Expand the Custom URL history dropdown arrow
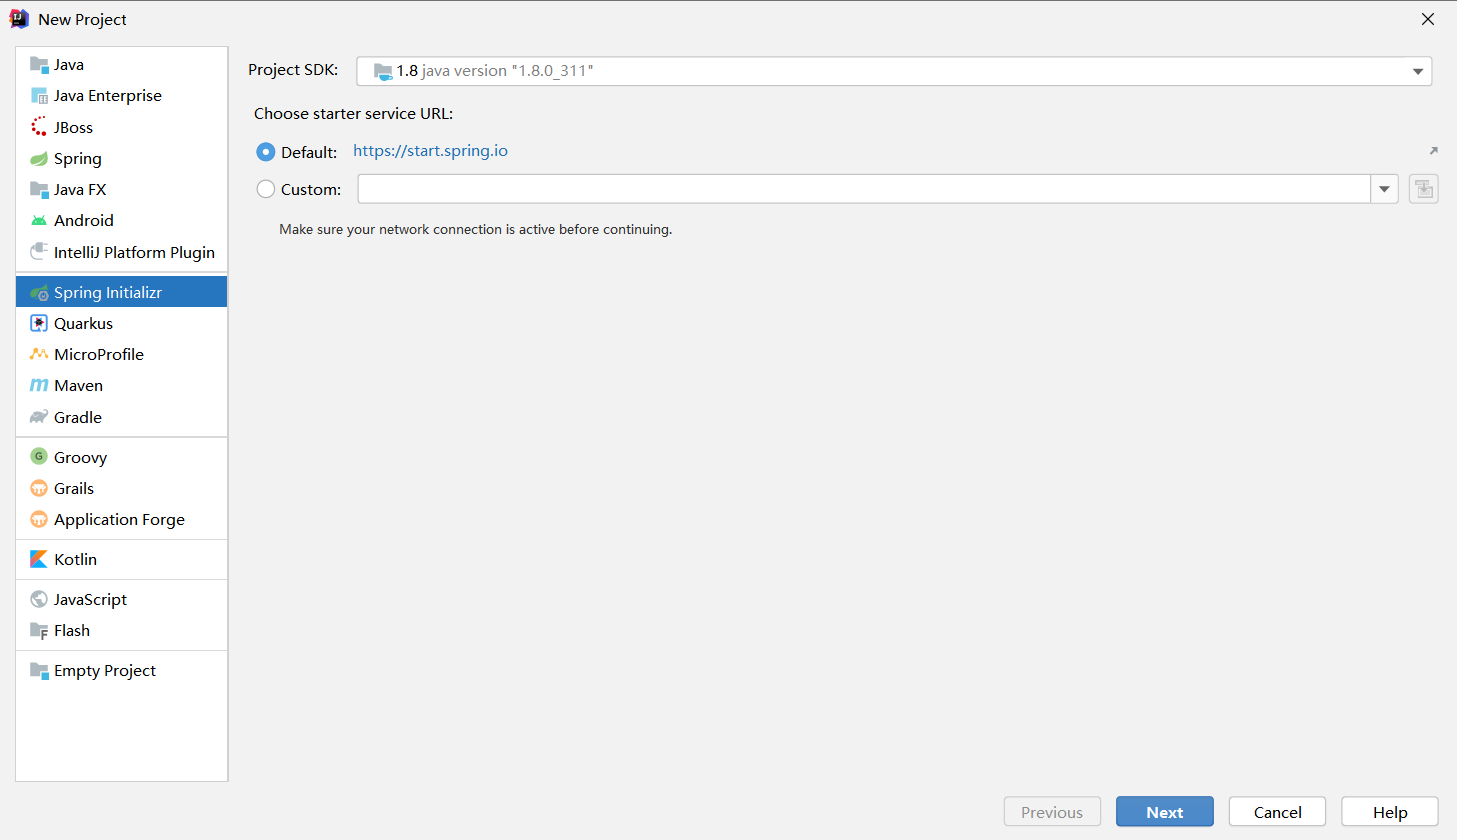This screenshot has width=1457, height=840. (1385, 189)
